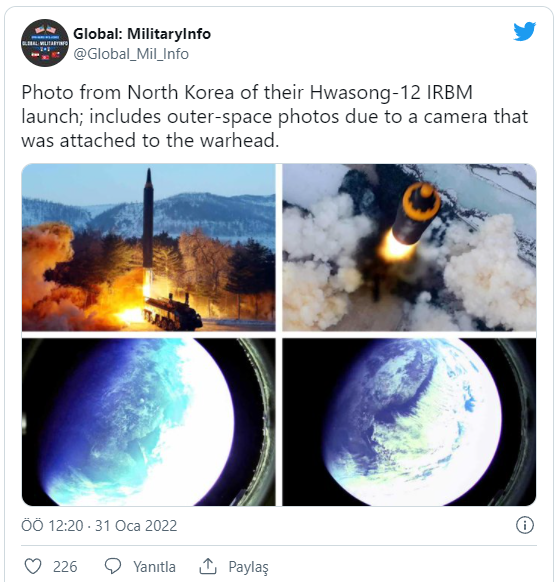Click the share arrow icon
Screen dimensions: 559x582
[x=208, y=566]
